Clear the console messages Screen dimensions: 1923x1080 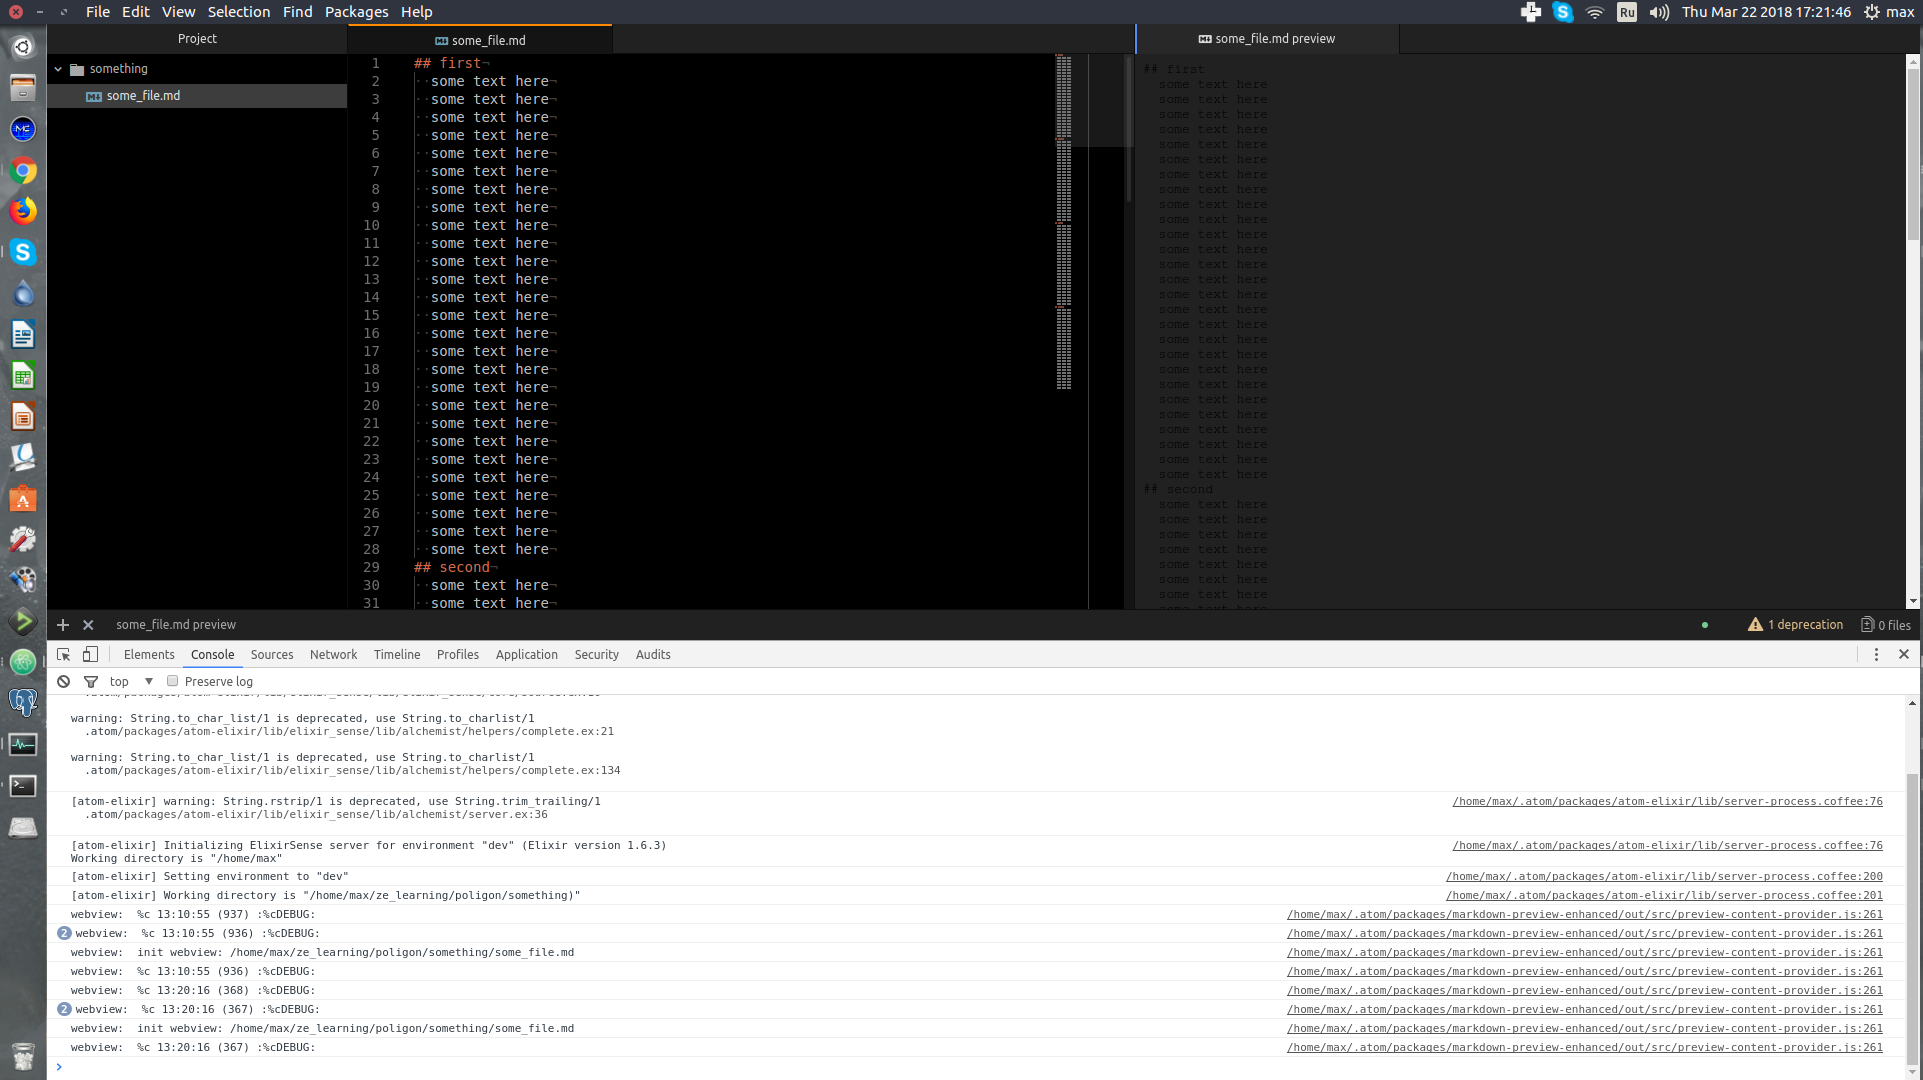(63, 681)
